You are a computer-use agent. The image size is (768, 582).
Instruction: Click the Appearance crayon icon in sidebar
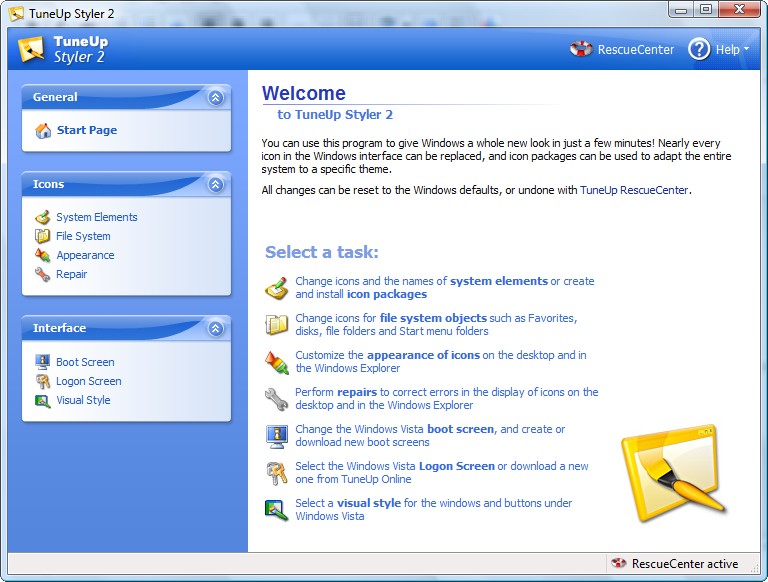[x=42, y=255]
